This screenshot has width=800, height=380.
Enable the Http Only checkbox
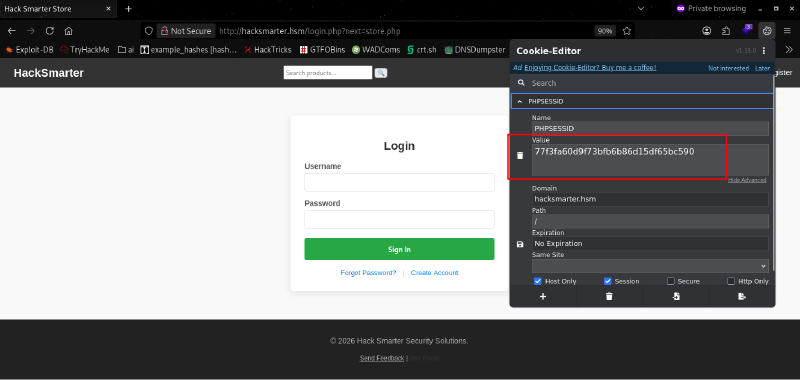pyautogui.click(x=731, y=281)
